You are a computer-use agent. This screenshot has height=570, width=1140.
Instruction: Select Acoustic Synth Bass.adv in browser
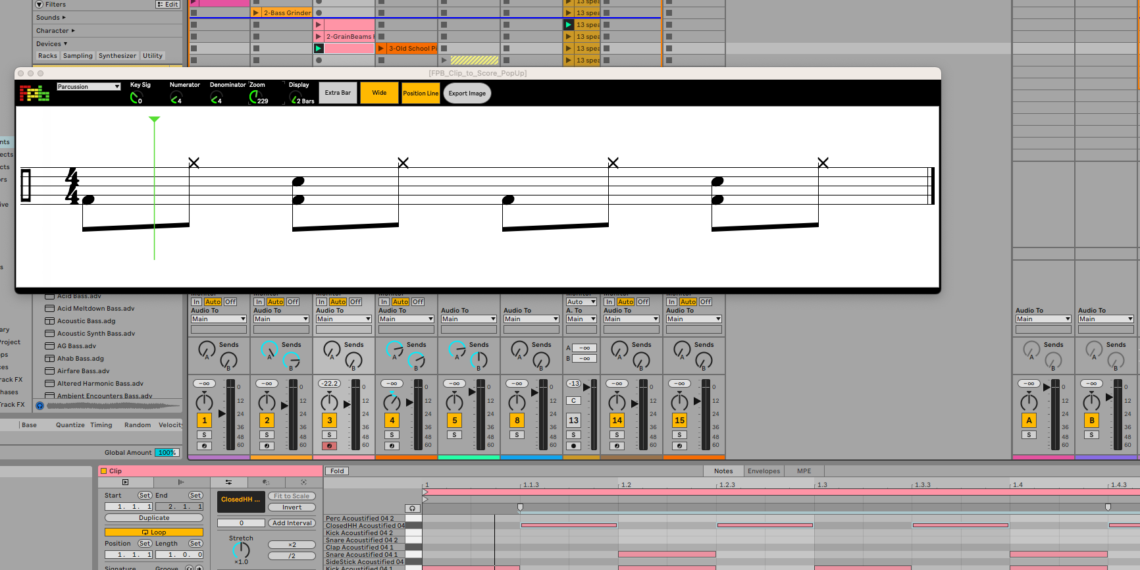[95, 333]
